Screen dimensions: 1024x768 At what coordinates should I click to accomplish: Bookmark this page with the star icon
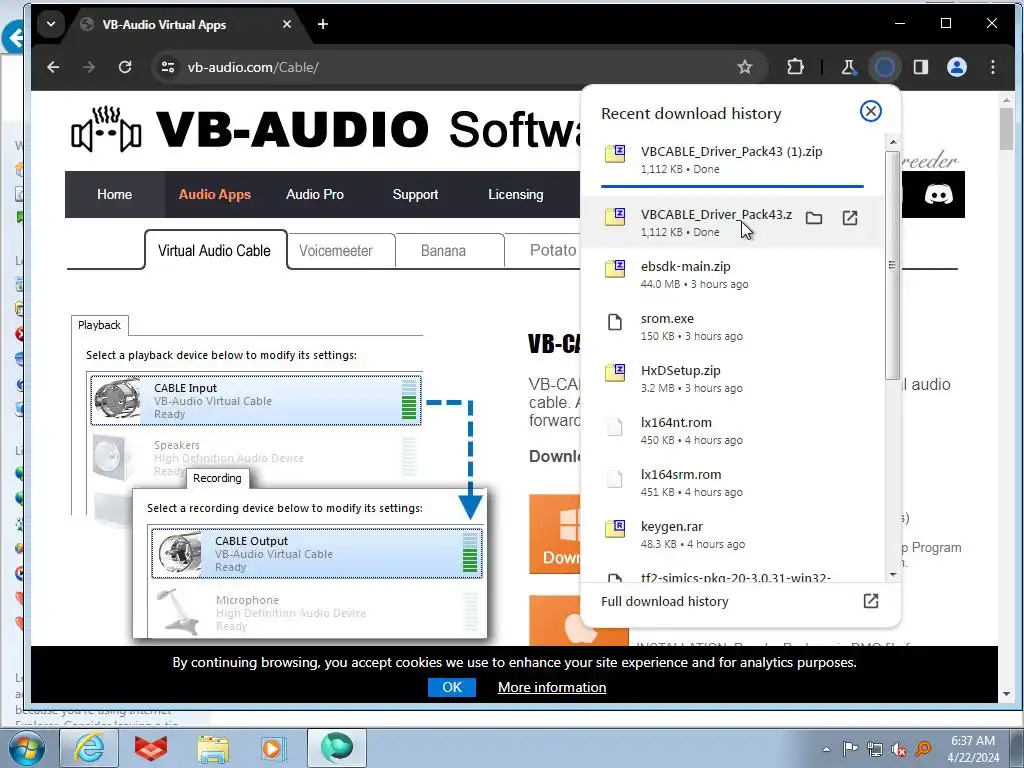coord(744,67)
